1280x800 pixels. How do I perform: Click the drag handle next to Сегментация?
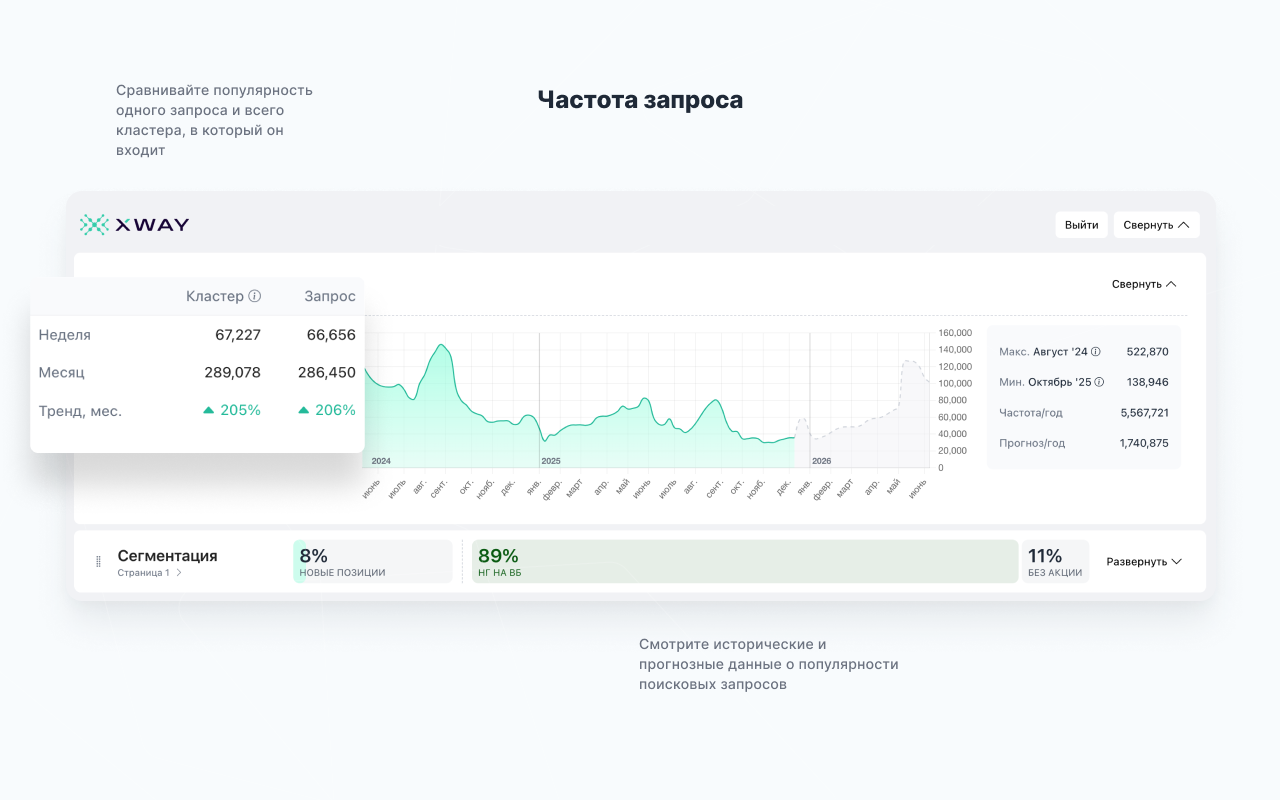coord(96,561)
